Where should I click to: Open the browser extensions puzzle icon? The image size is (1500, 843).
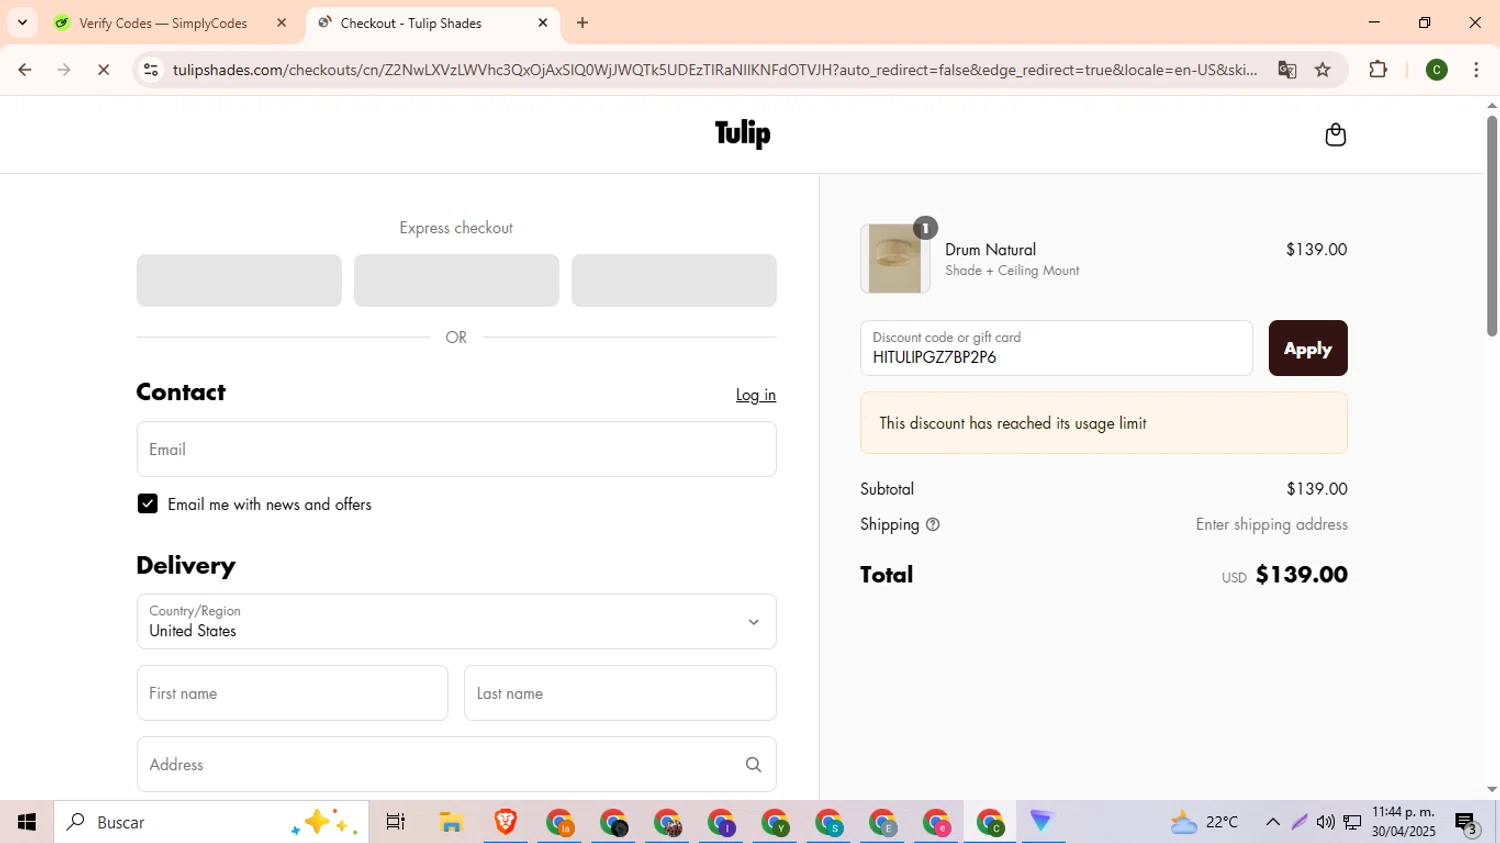(x=1378, y=70)
